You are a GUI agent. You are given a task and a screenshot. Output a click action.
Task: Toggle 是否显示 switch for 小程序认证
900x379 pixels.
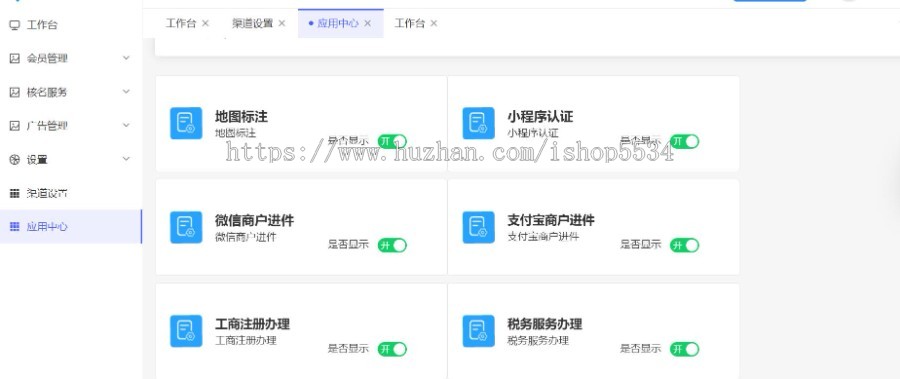coord(684,141)
